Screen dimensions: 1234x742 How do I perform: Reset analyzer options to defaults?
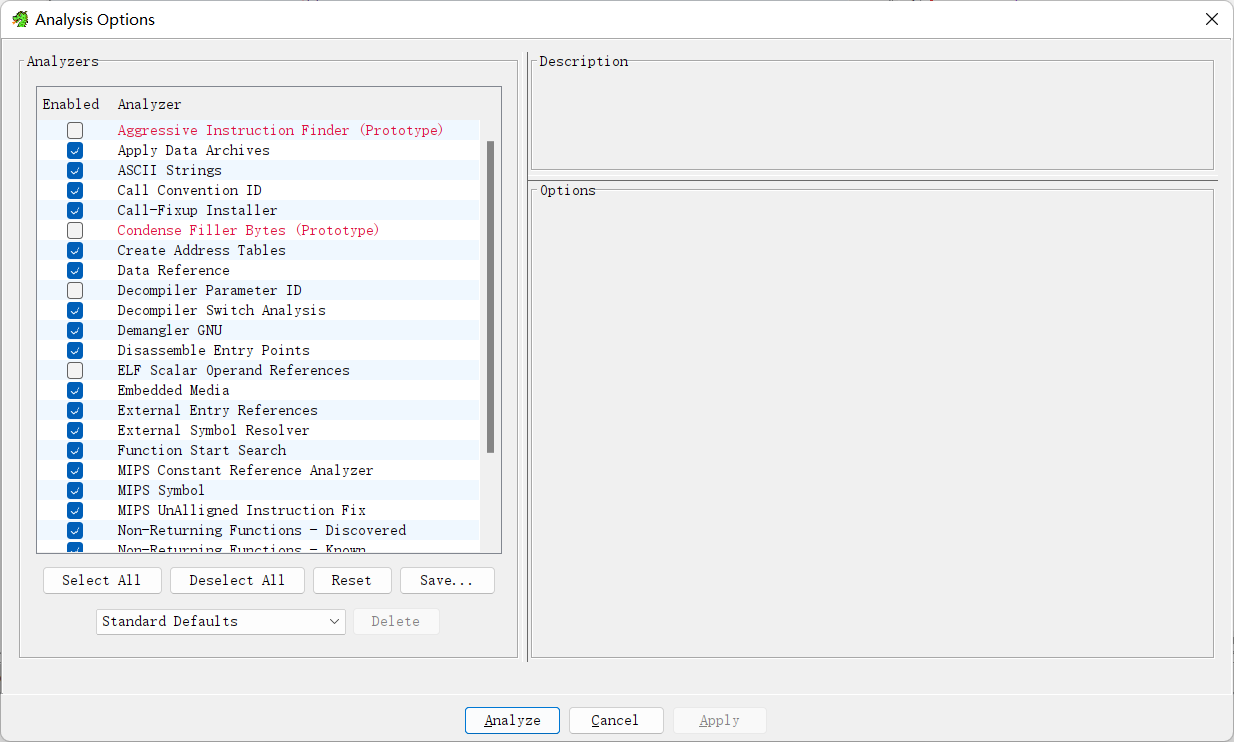351,580
